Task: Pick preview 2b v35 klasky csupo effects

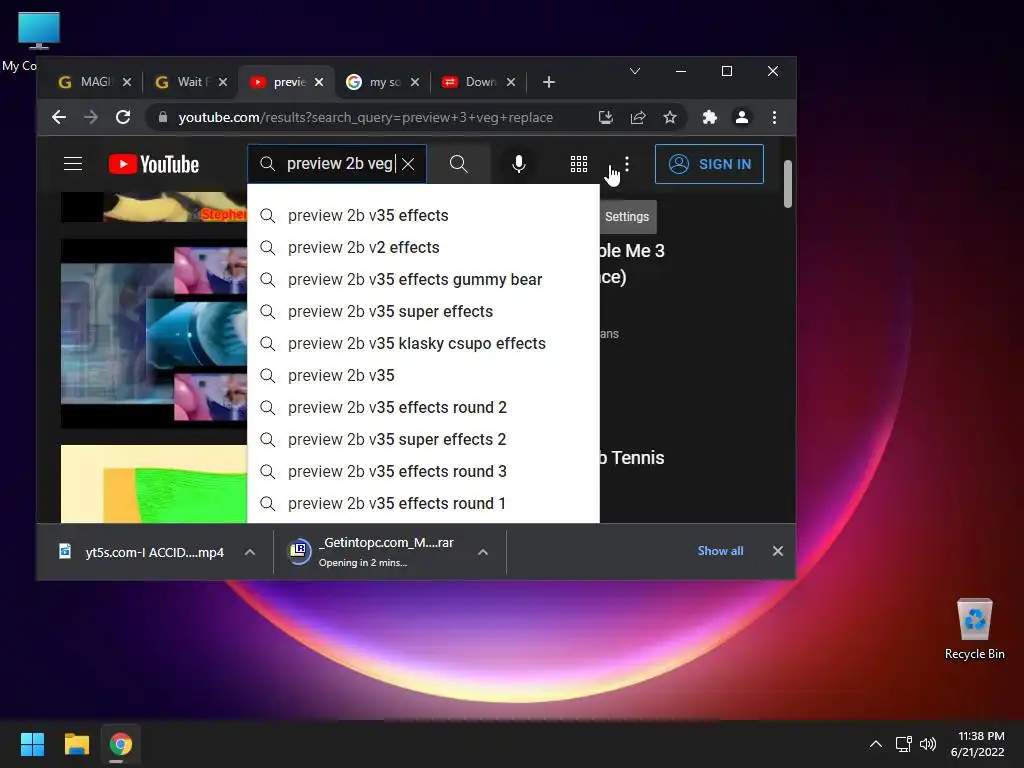Action: point(423,344)
